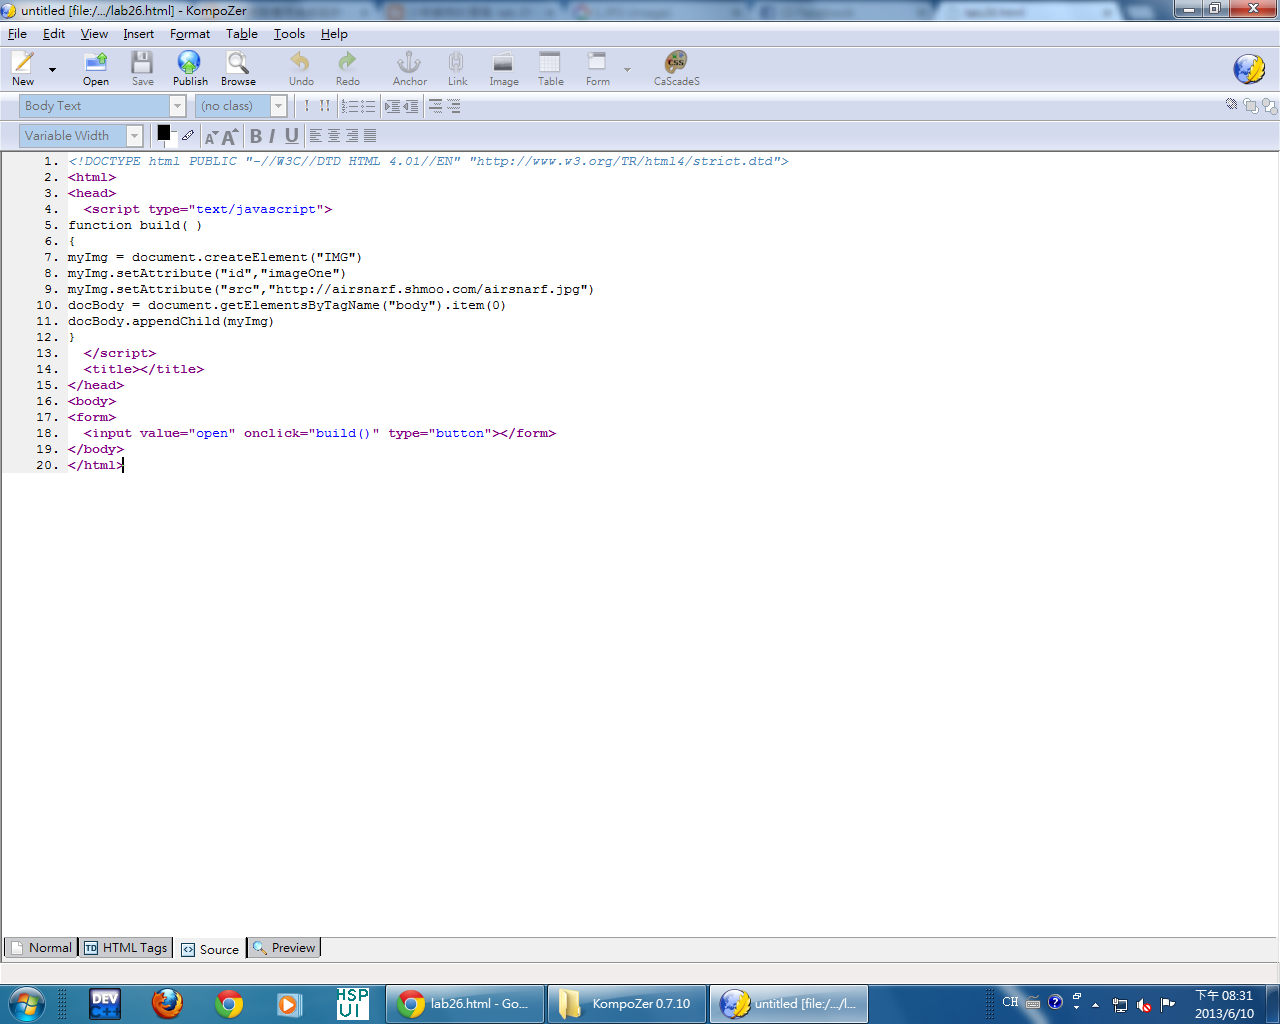Viewport: 1280px width, 1024px height.
Task: Open the Format menu
Action: point(190,34)
